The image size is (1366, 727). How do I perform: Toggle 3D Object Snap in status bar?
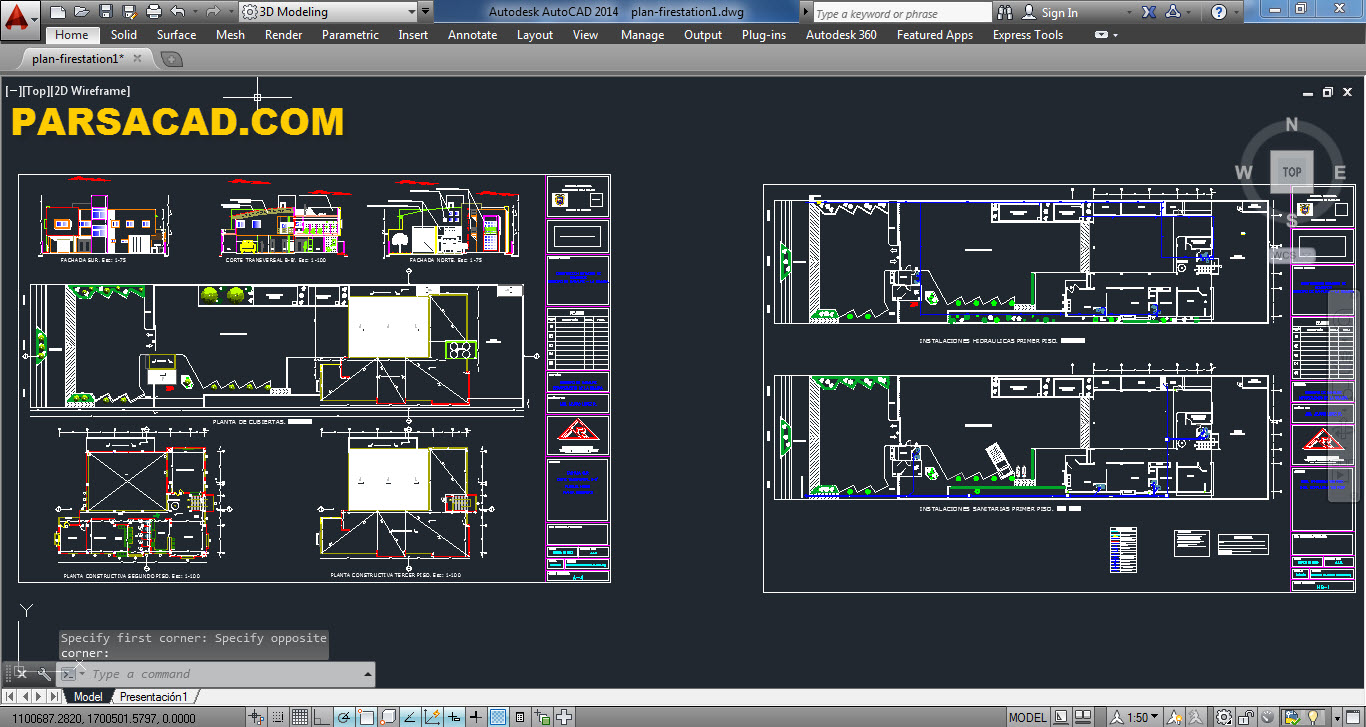[388, 717]
